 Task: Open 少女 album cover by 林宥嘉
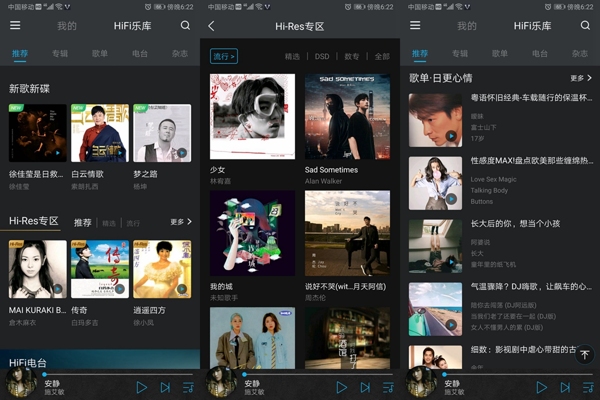click(252, 116)
